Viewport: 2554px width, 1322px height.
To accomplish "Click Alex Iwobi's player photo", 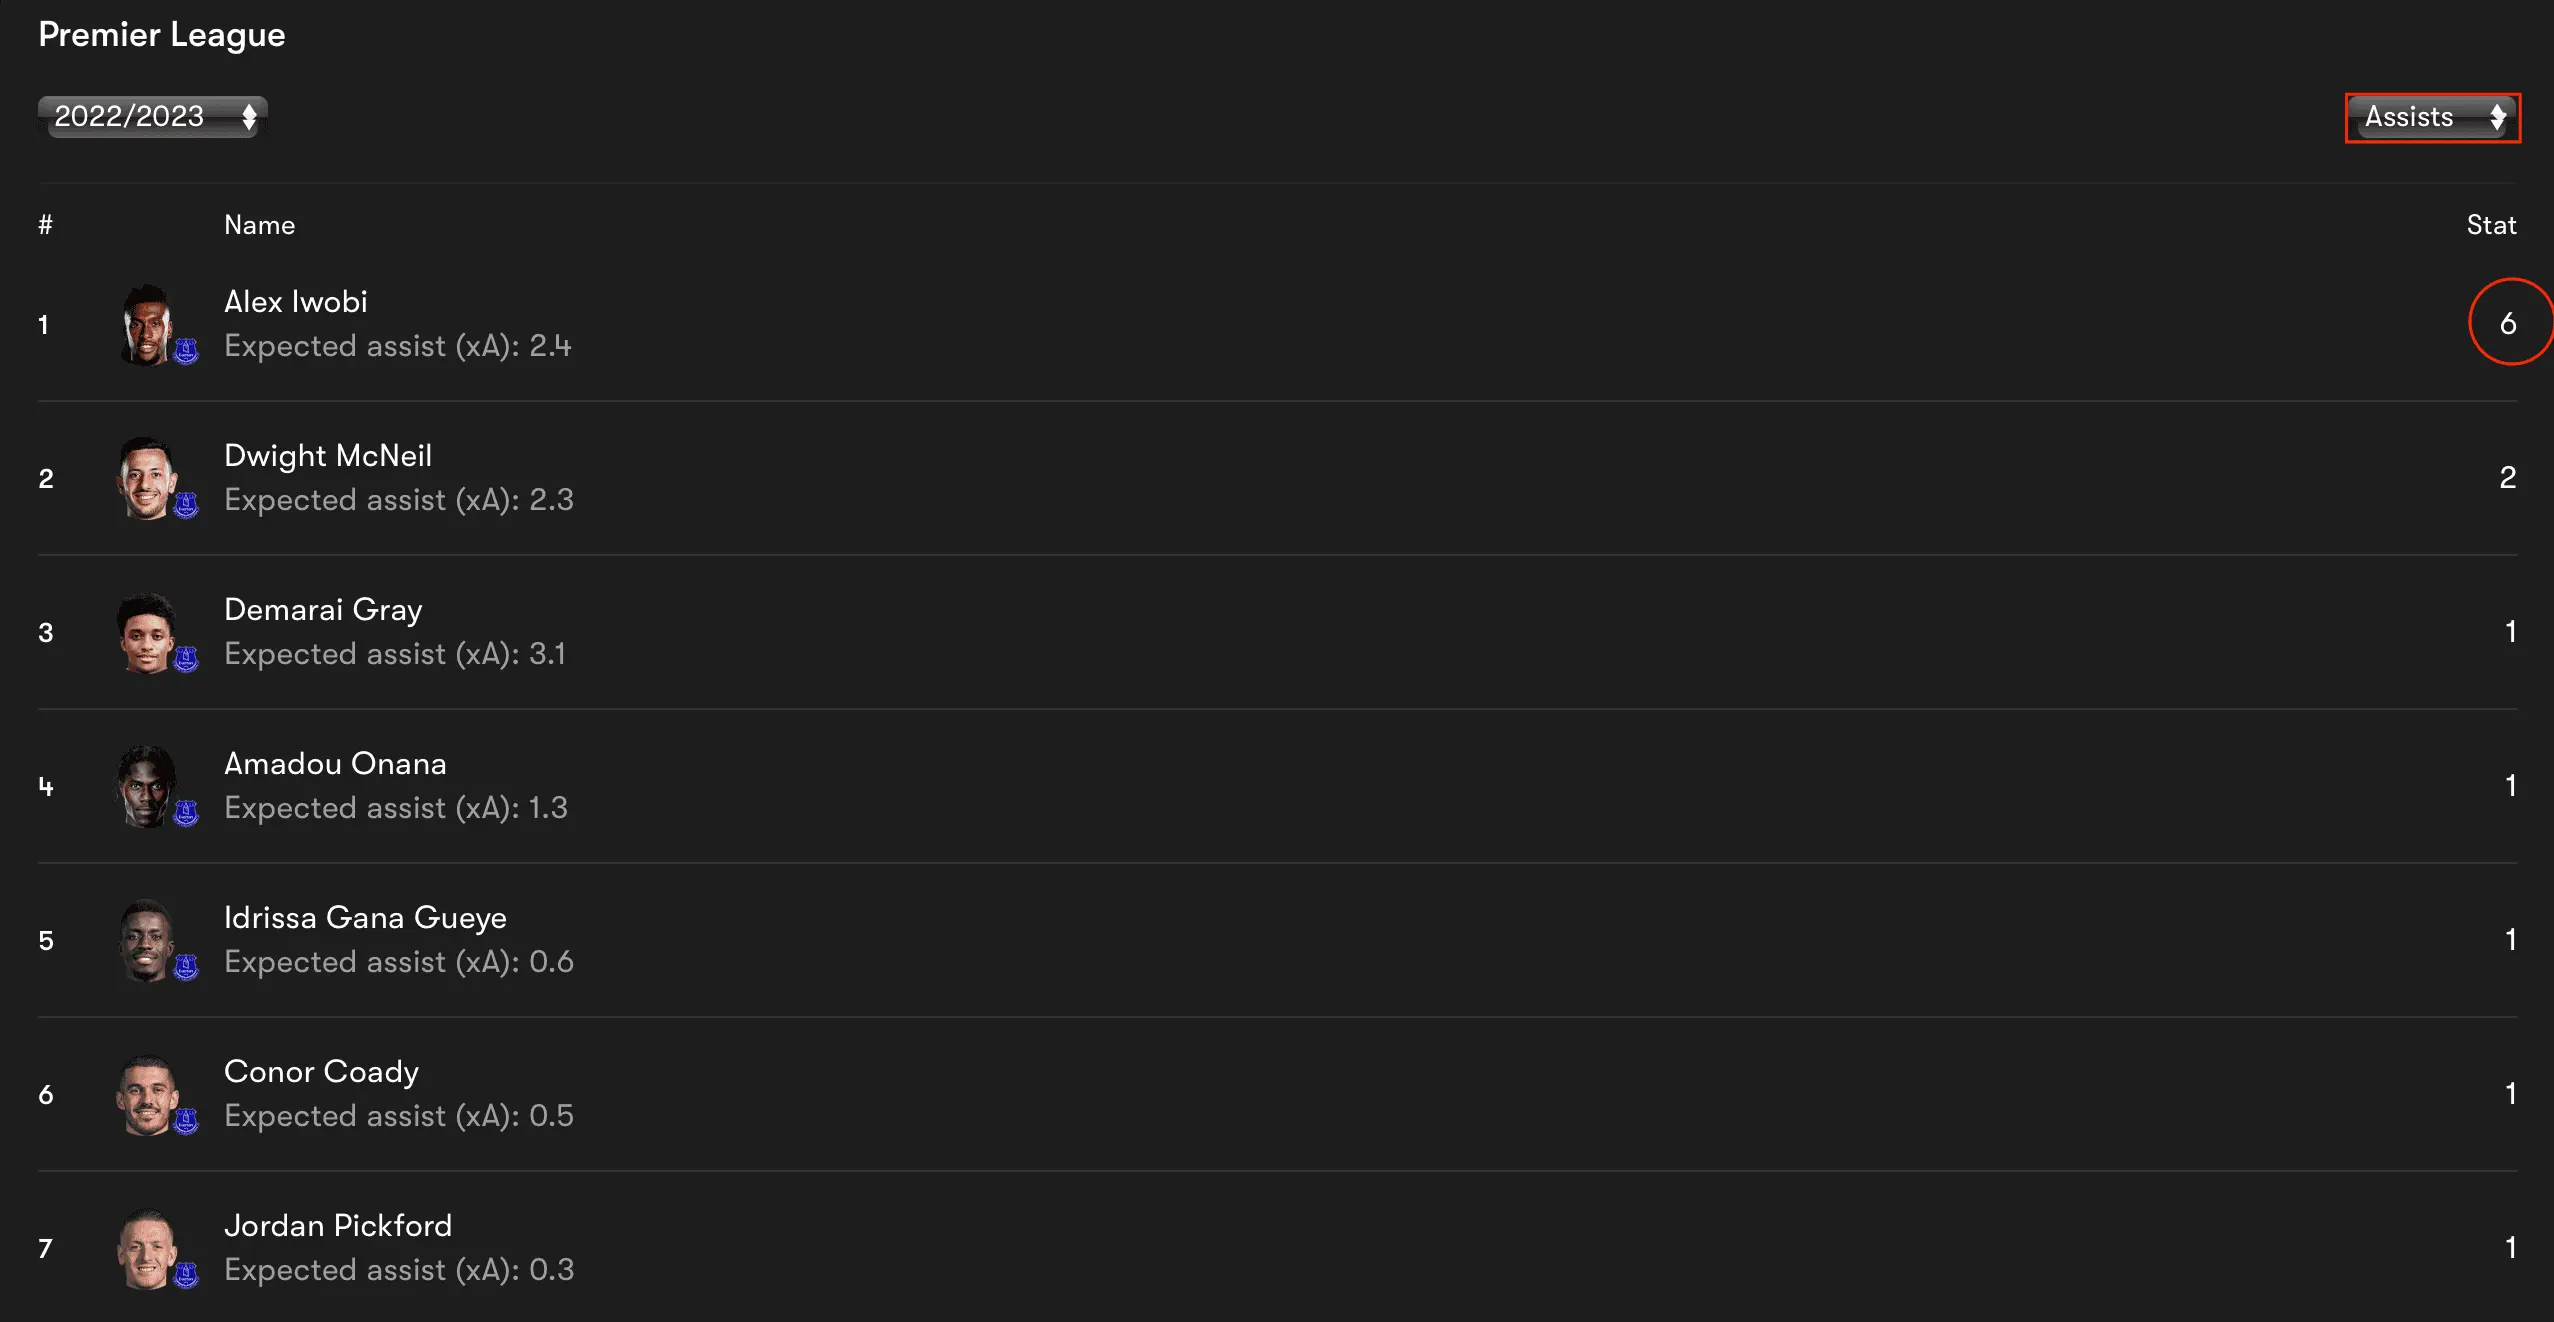I will [x=147, y=324].
